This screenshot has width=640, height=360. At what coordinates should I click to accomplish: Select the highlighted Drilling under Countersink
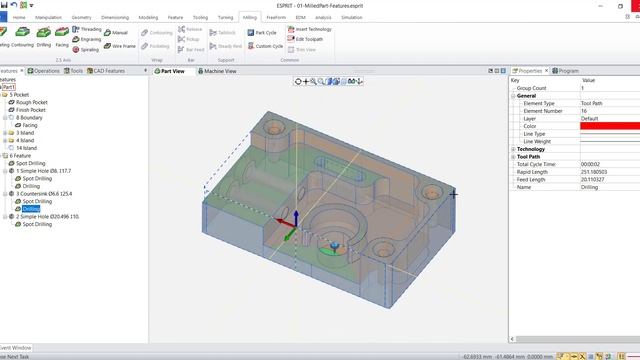[31, 209]
